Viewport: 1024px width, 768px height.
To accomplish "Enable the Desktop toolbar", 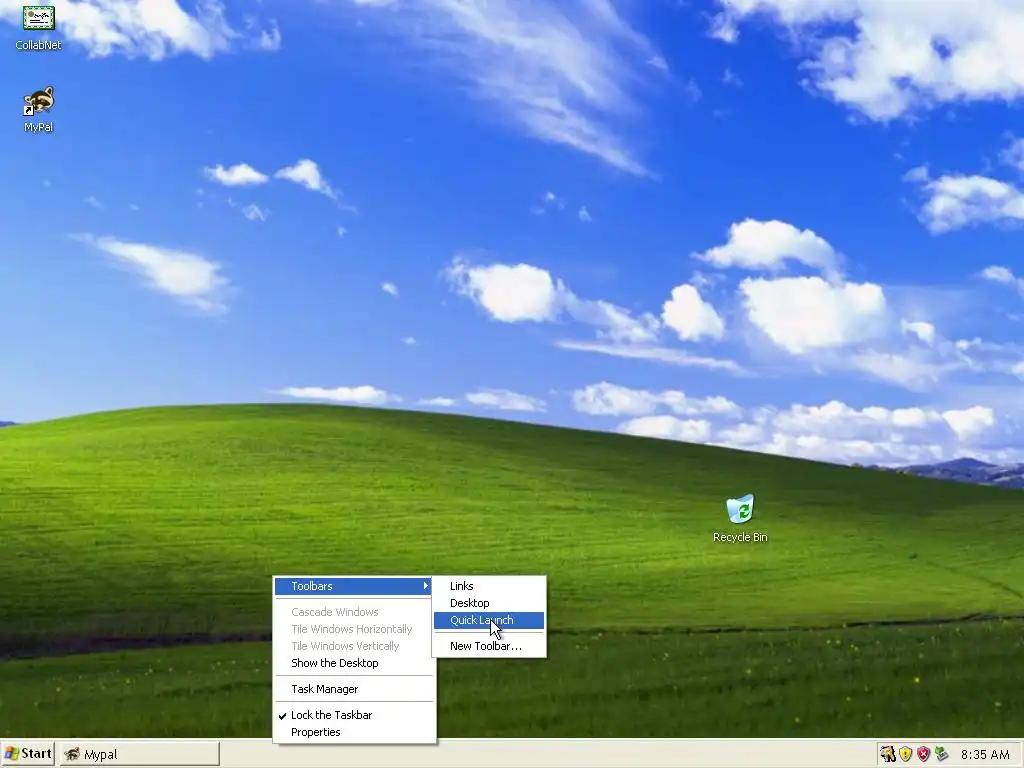I will point(488,603).
